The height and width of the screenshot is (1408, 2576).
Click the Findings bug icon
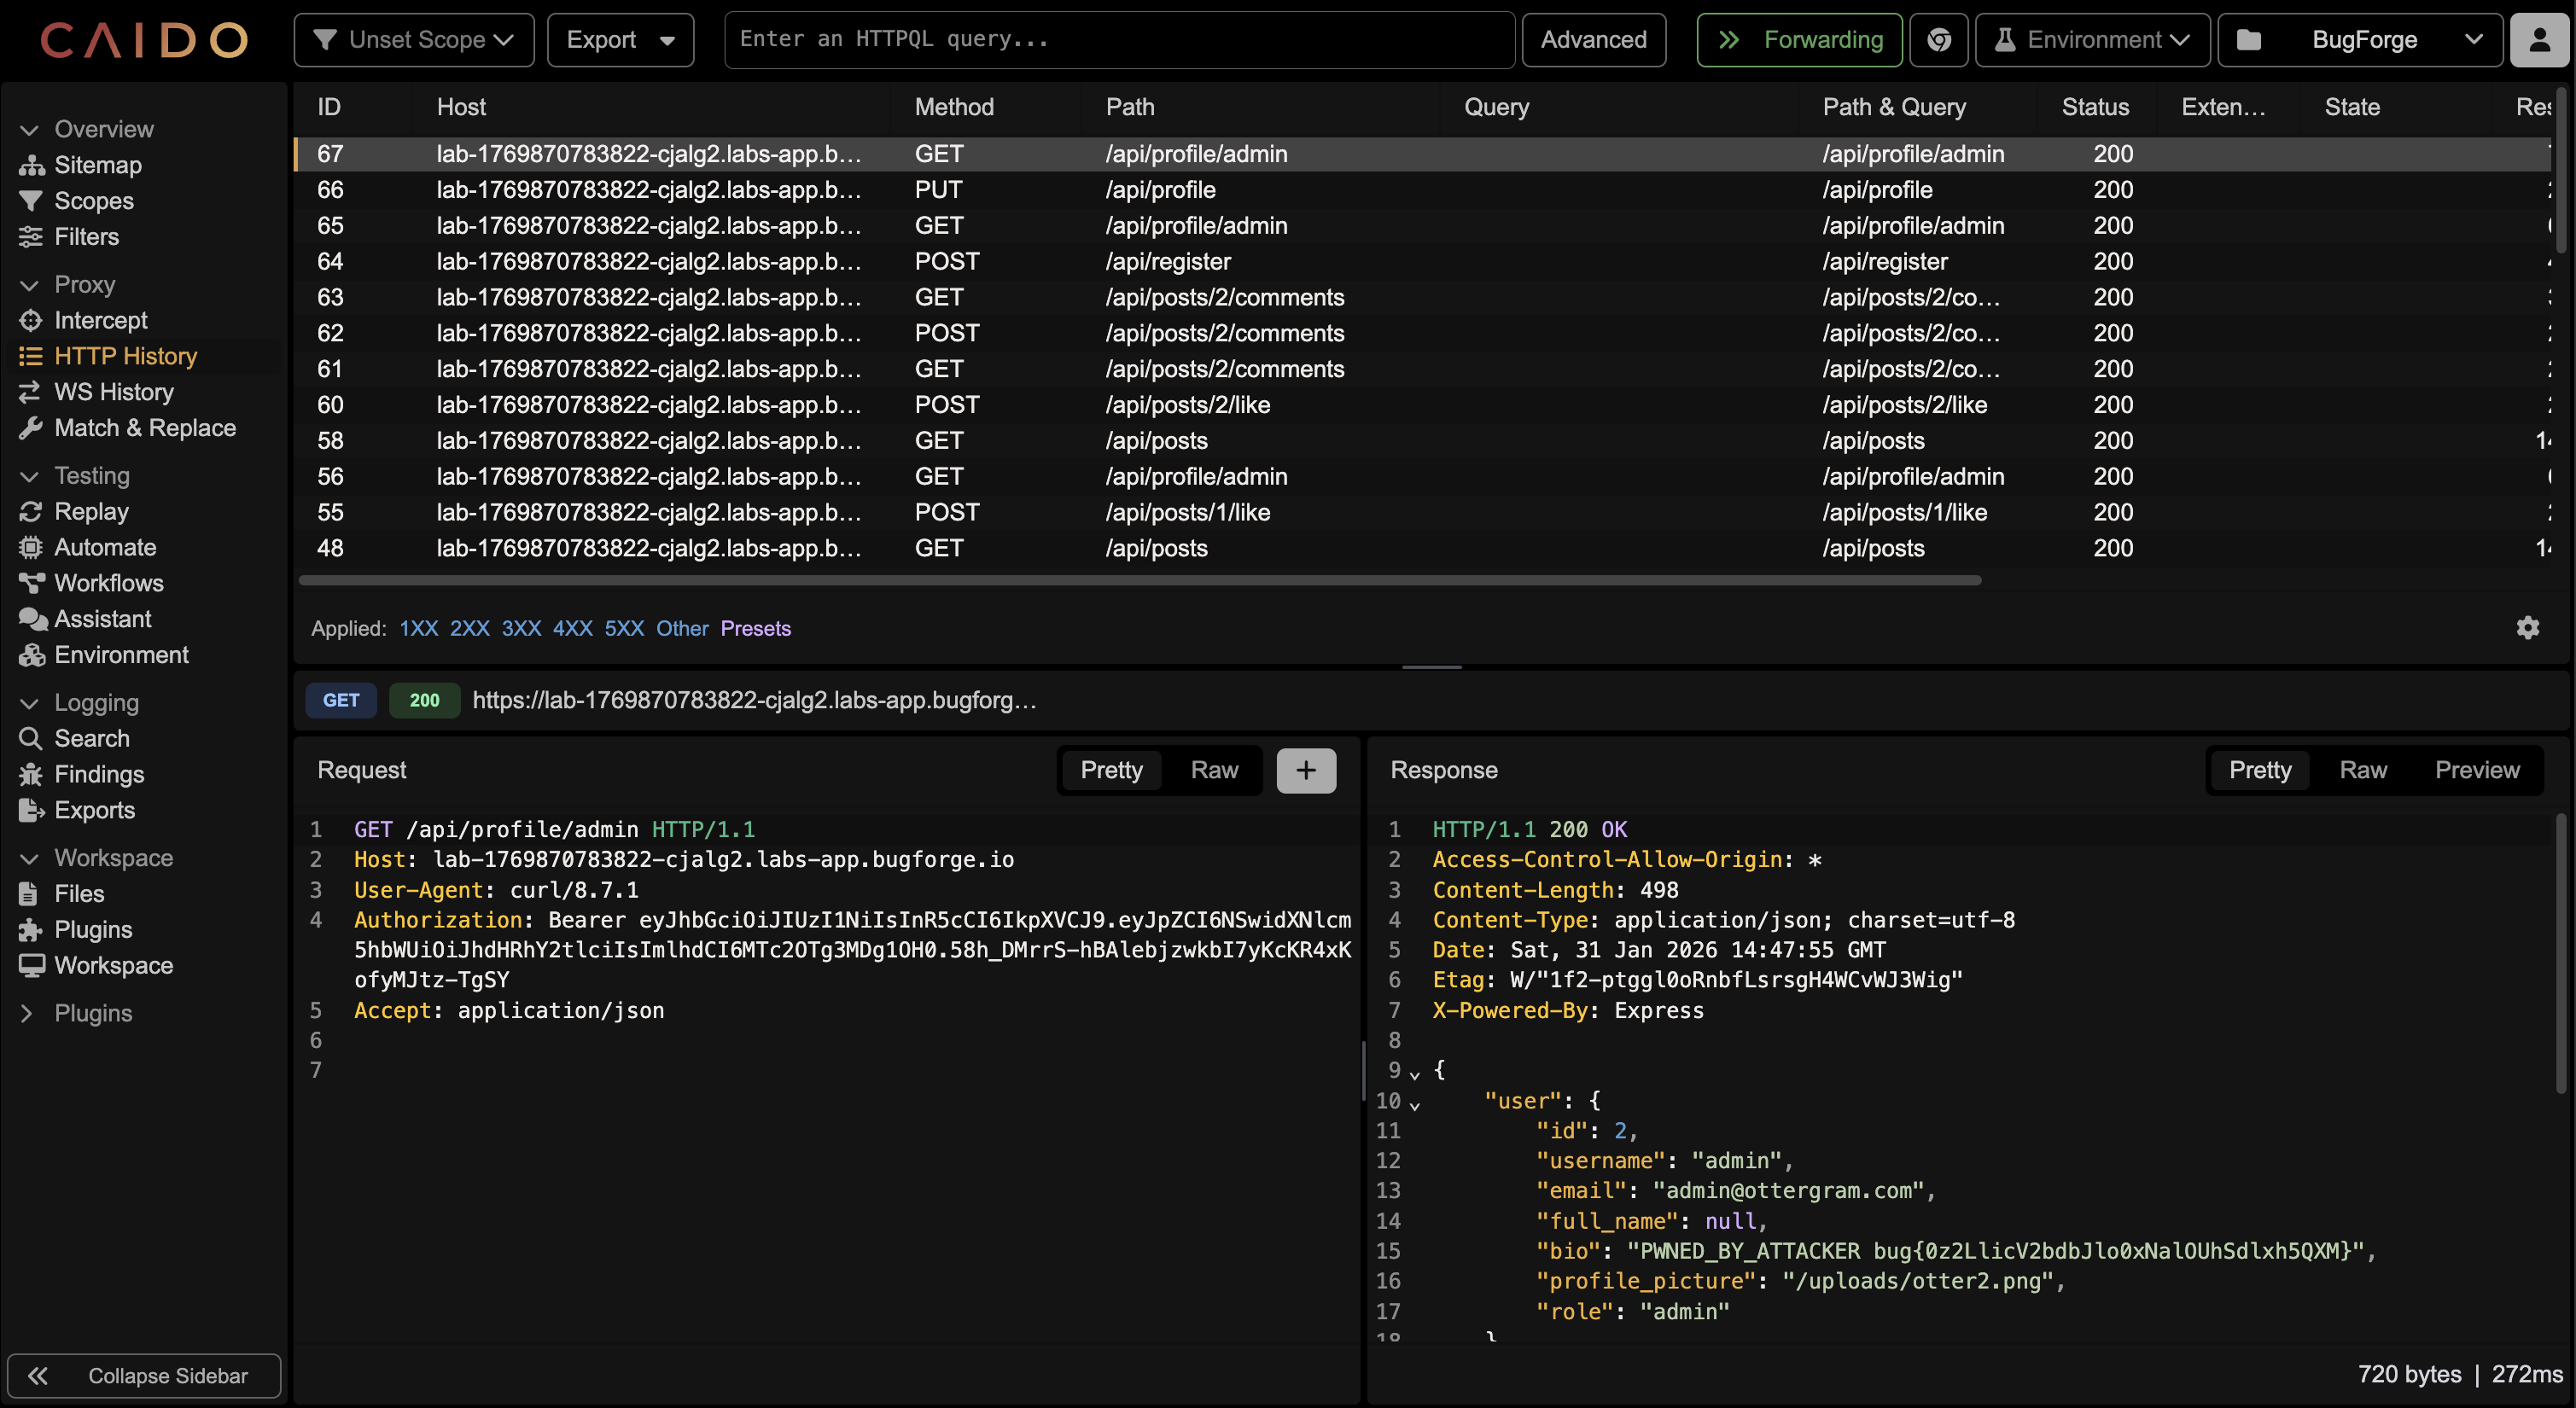coord(31,774)
